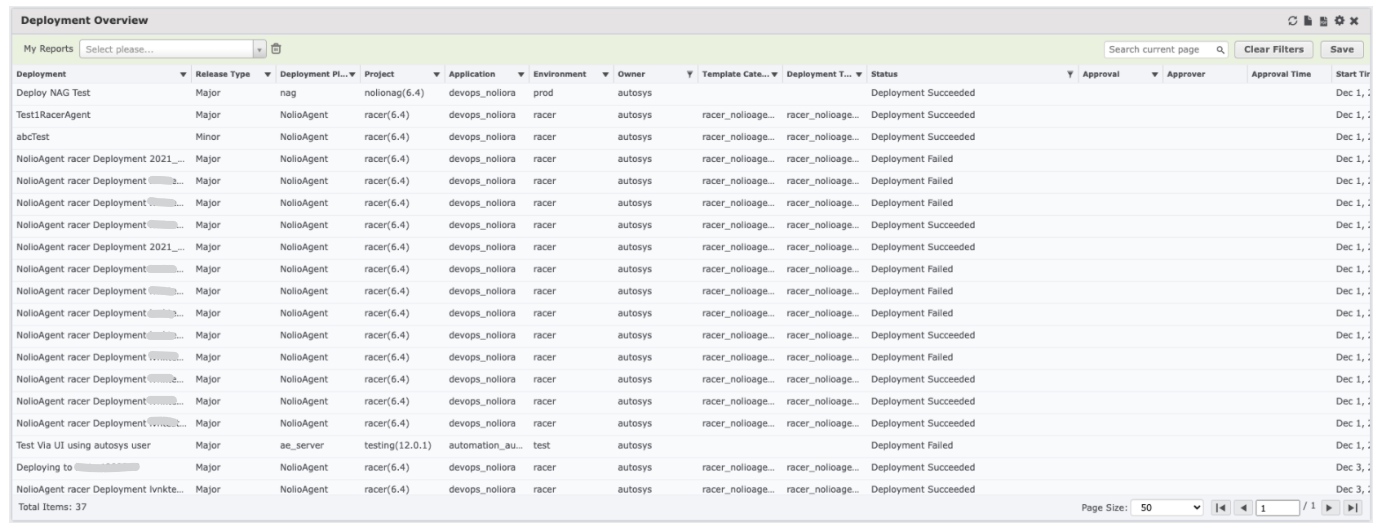Open the Approval column dropdown arrow
This screenshot has height=529, width=1380.
pos(1155,75)
